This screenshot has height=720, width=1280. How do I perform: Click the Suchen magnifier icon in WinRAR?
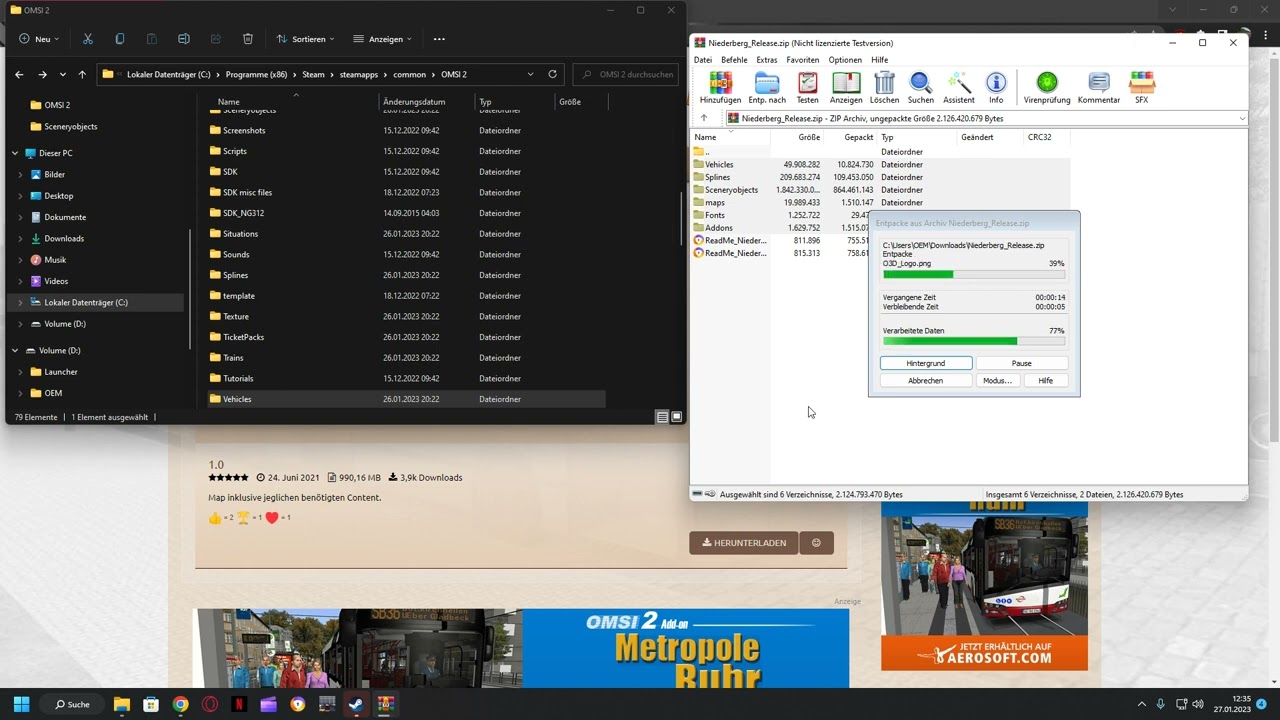pyautogui.click(x=920, y=88)
